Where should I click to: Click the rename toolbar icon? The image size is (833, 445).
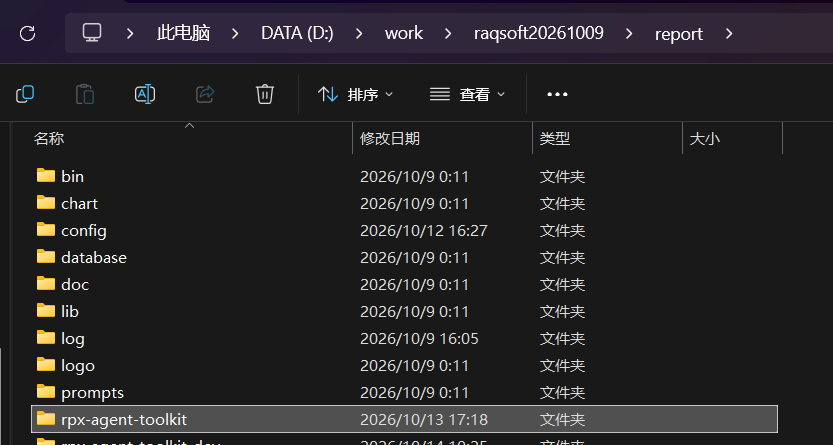(145, 94)
